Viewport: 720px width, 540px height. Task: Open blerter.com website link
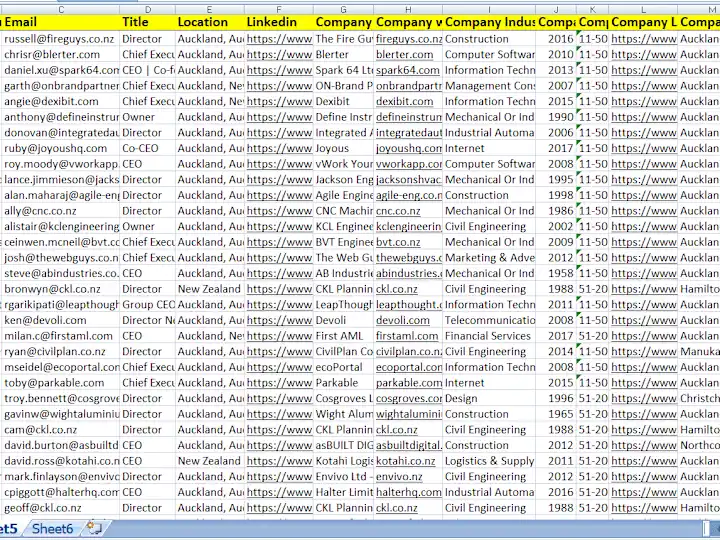[404, 55]
